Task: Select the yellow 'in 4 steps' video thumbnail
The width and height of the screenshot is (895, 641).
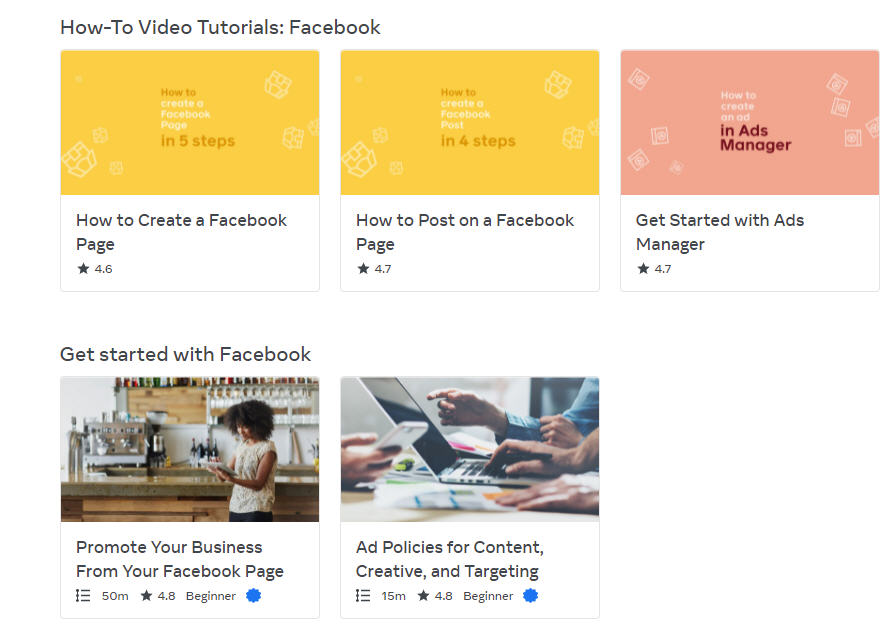Action: point(470,123)
